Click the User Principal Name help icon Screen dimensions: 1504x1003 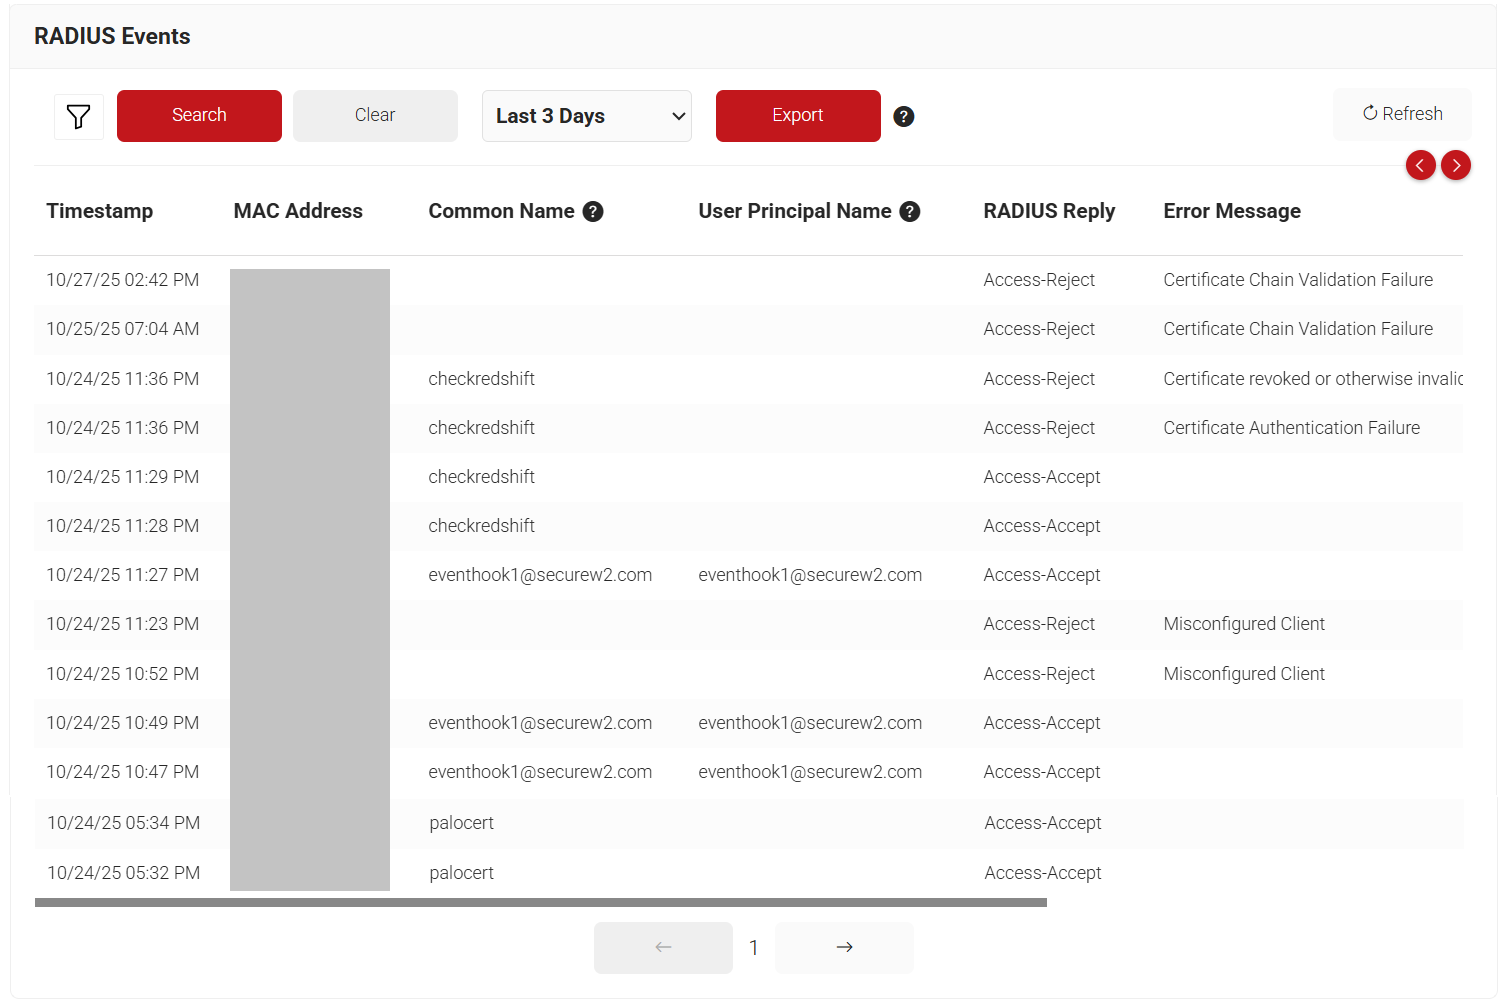click(909, 211)
